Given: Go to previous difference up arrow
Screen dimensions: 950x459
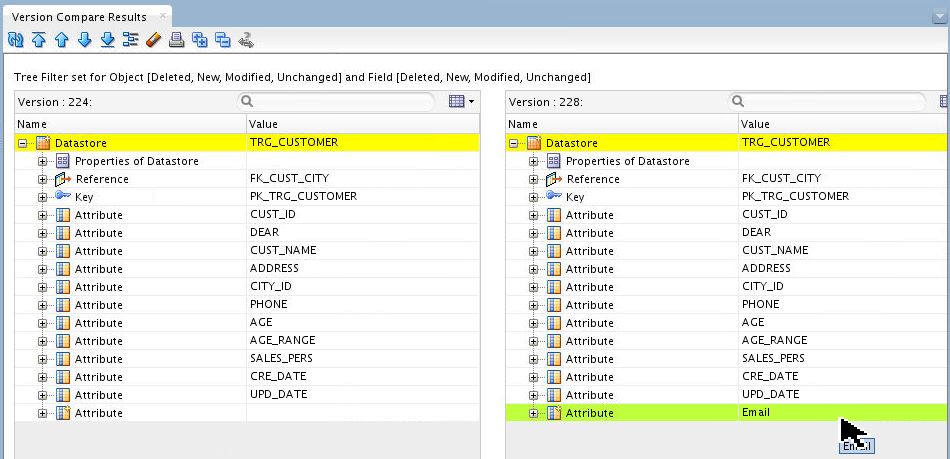Looking at the screenshot, I should pos(61,40).
